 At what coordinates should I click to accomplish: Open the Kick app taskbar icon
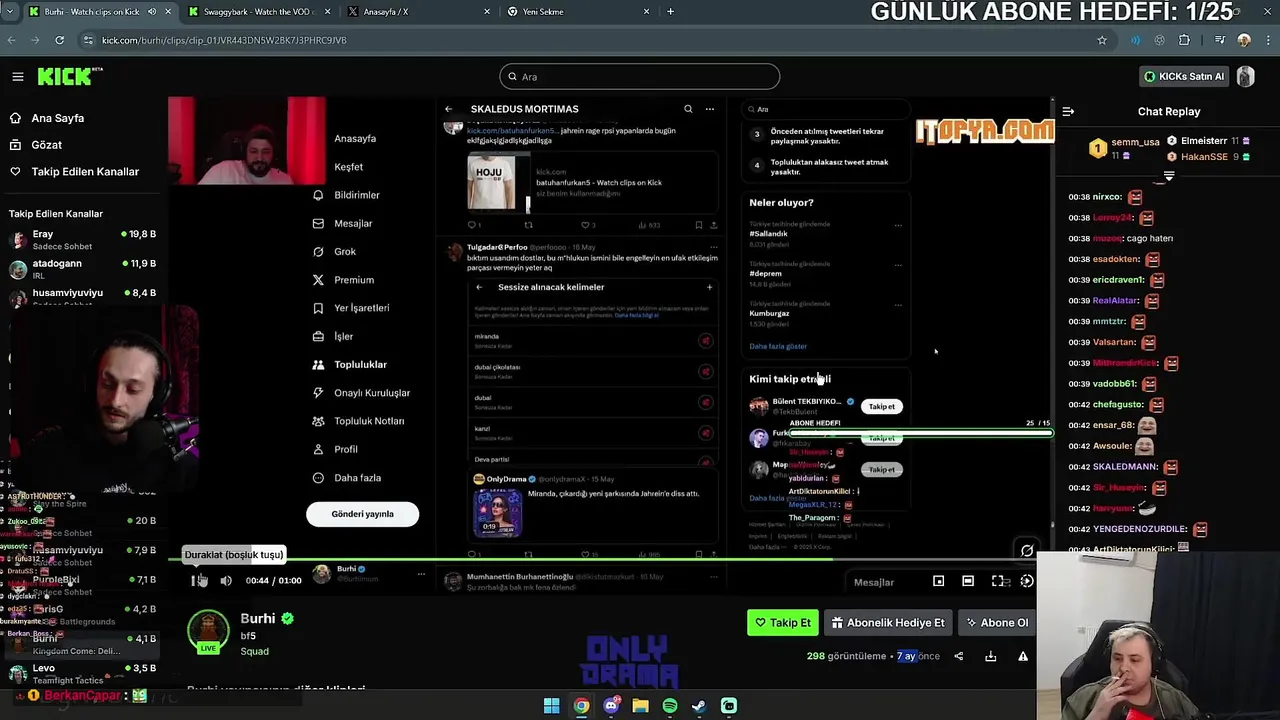729,706
